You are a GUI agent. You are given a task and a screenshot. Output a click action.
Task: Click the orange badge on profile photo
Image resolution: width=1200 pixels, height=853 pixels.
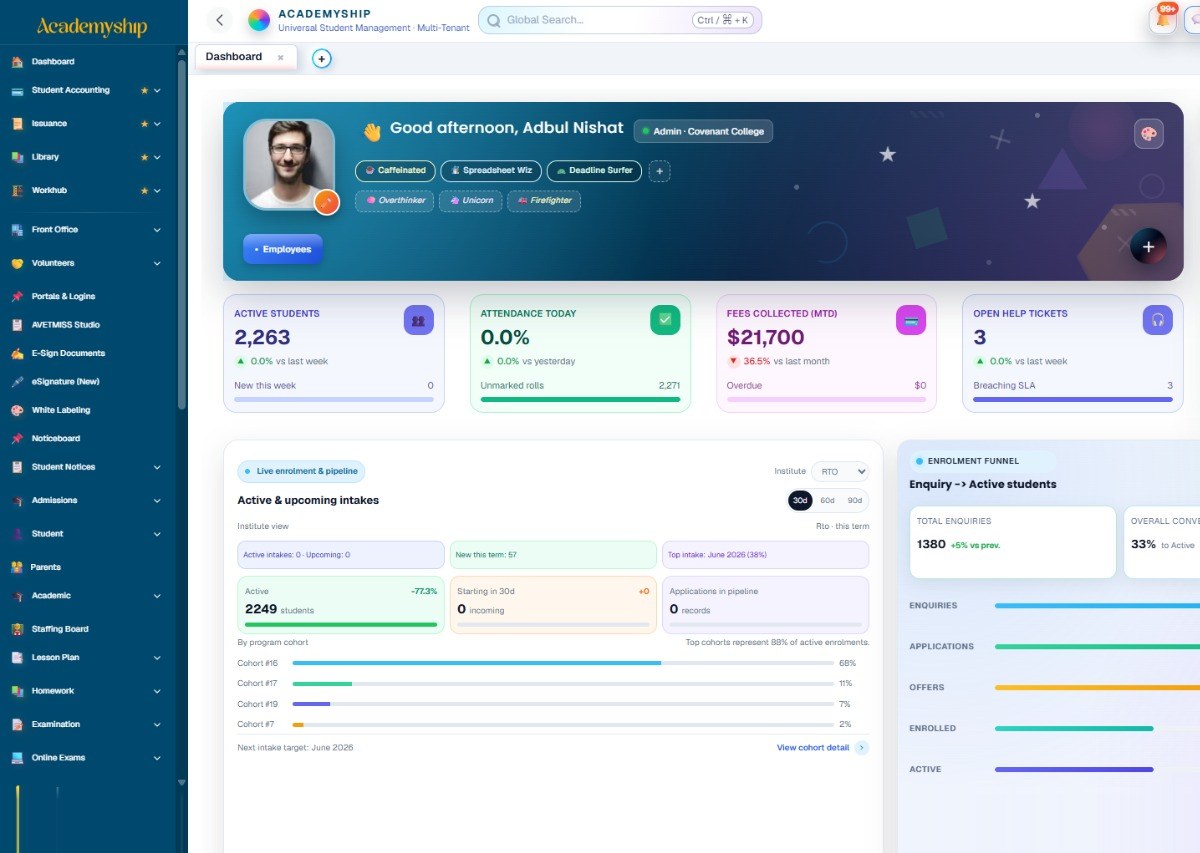coord(327,202)
